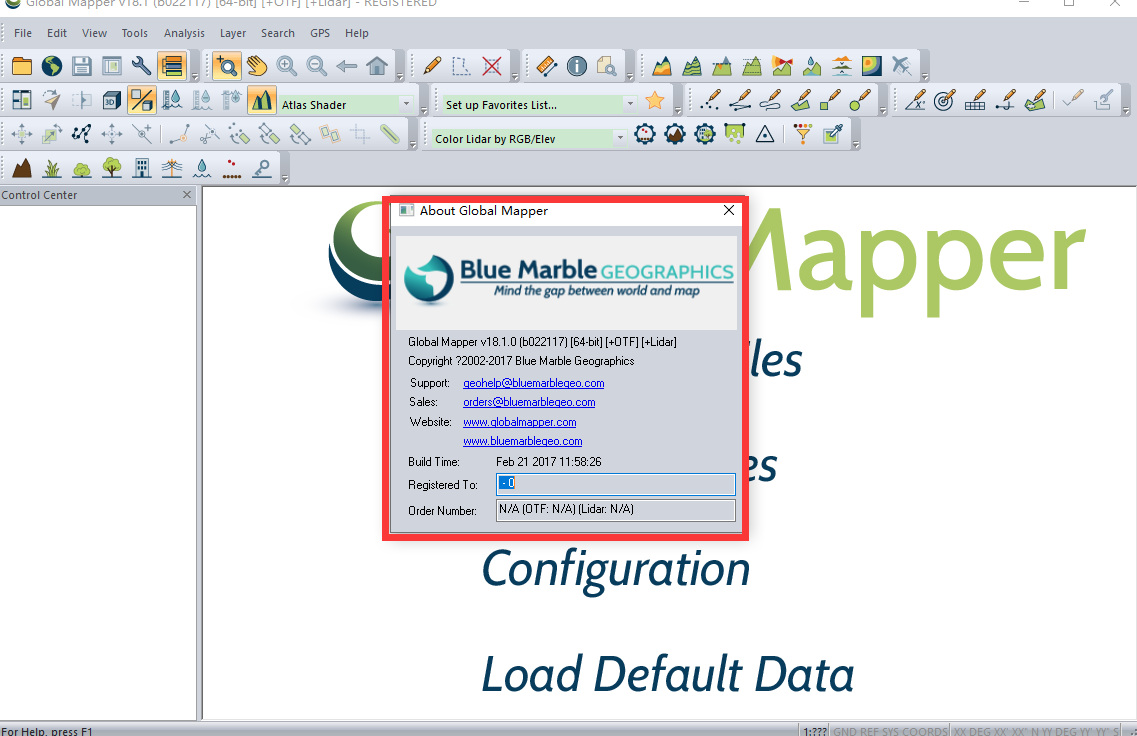This screenshot has height=736, width=1137.
Task: Open the Layer menu
Action: 233,33
